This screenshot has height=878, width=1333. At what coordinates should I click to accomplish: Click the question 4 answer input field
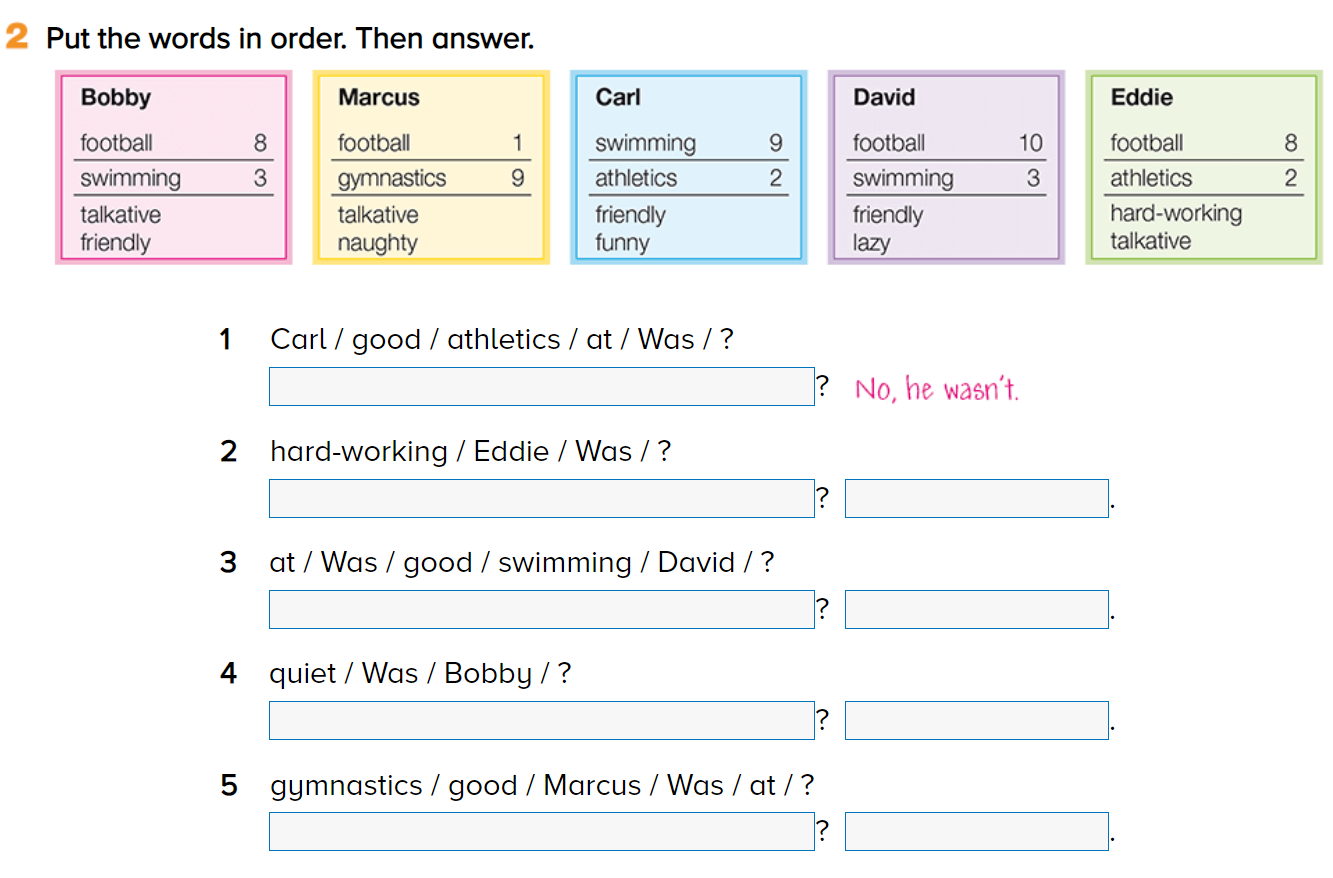[976, 720]
